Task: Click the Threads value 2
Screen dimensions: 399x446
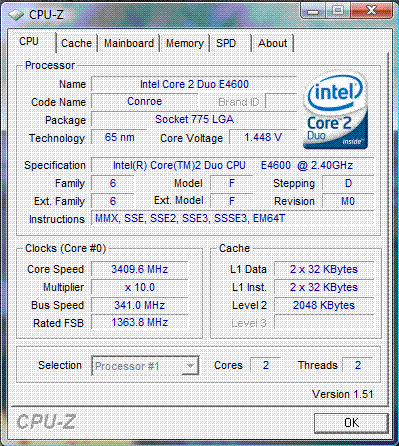Action: tap(358, 365)
